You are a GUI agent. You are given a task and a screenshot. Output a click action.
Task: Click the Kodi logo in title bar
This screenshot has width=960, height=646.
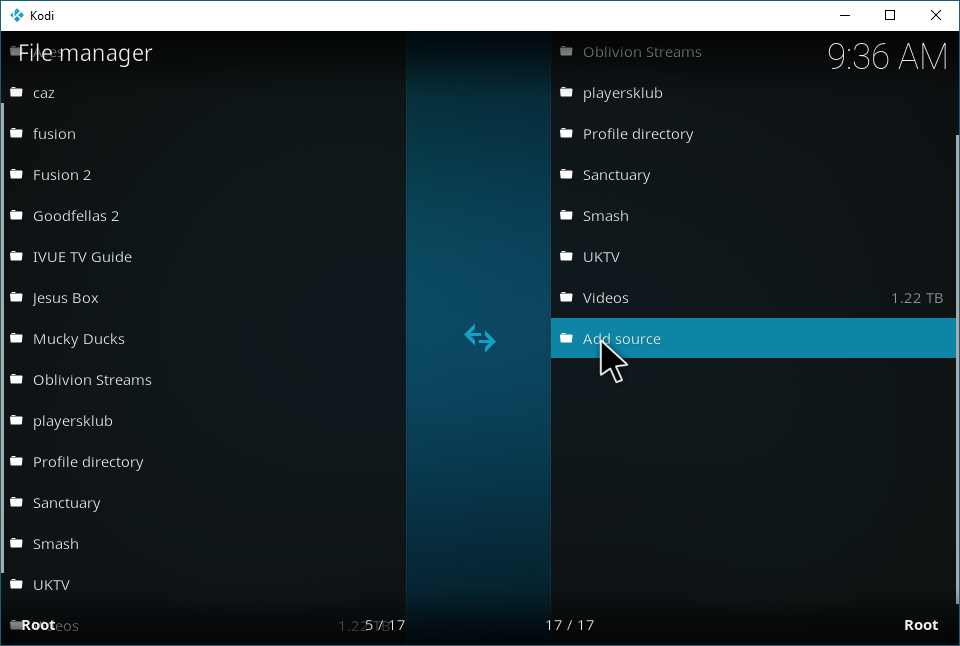tap(17, 15)
